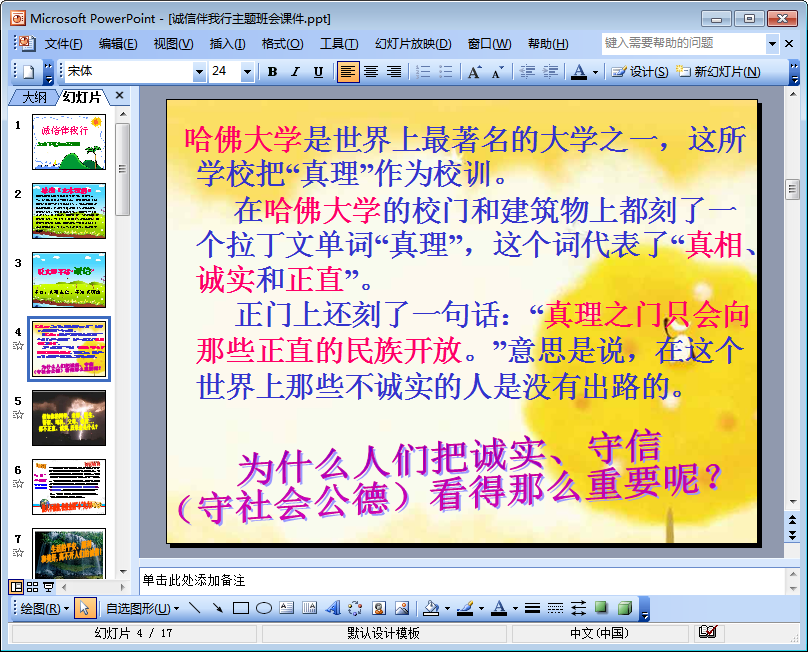Open the 幻灯片放映(D) menu
The height and width of the screenshot is (652, 808).
coord(413,44)
